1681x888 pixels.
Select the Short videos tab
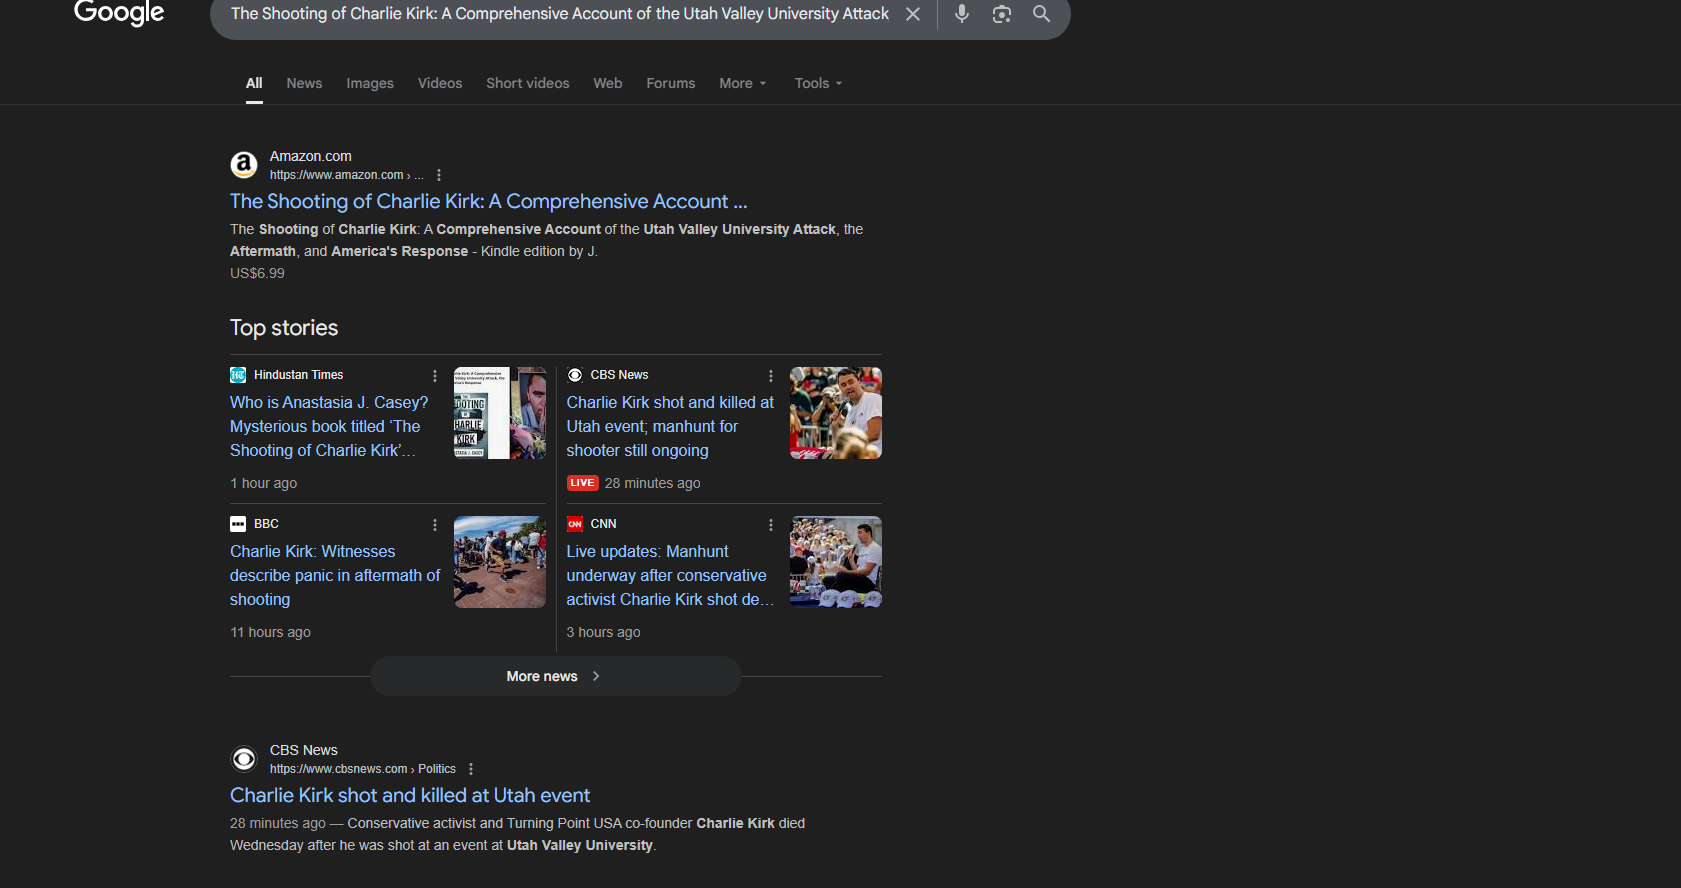(527, 83)
